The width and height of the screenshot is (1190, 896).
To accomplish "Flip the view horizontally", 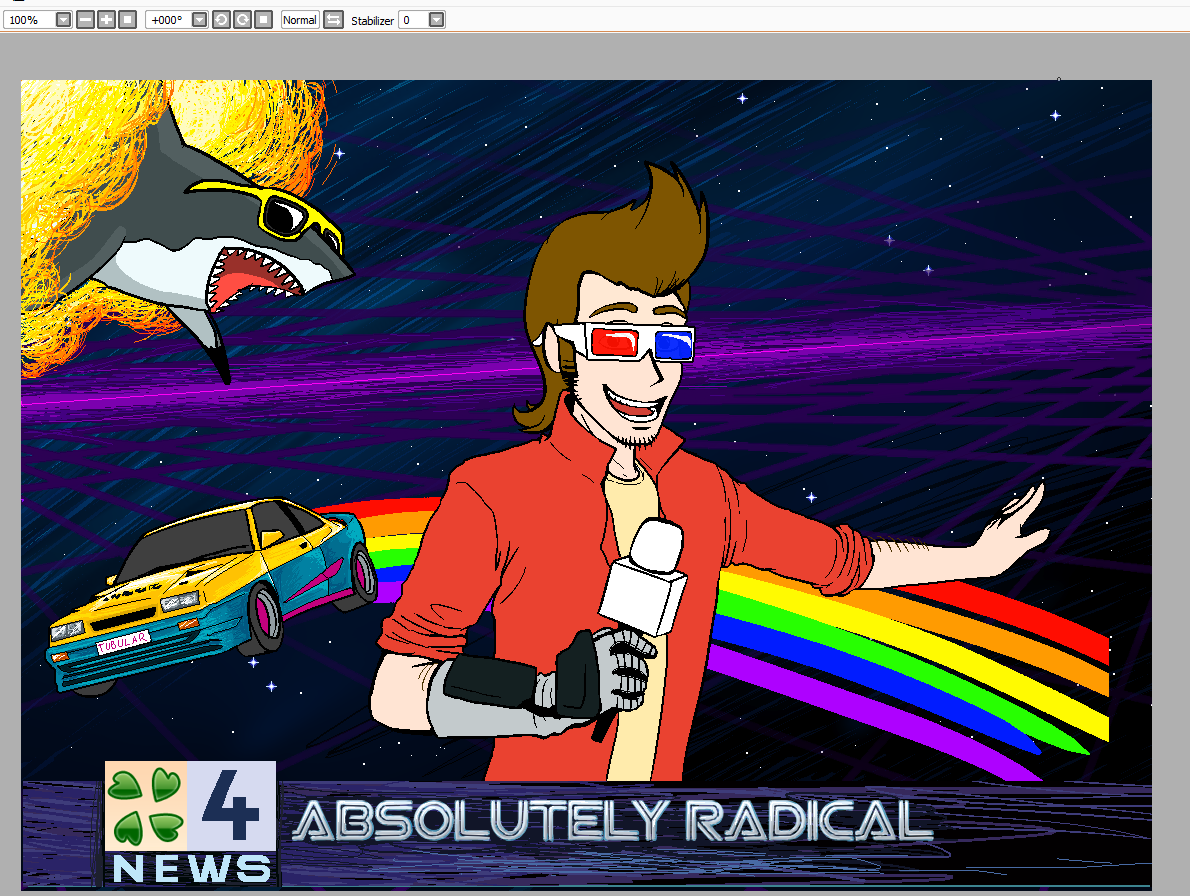I will 334,20.
